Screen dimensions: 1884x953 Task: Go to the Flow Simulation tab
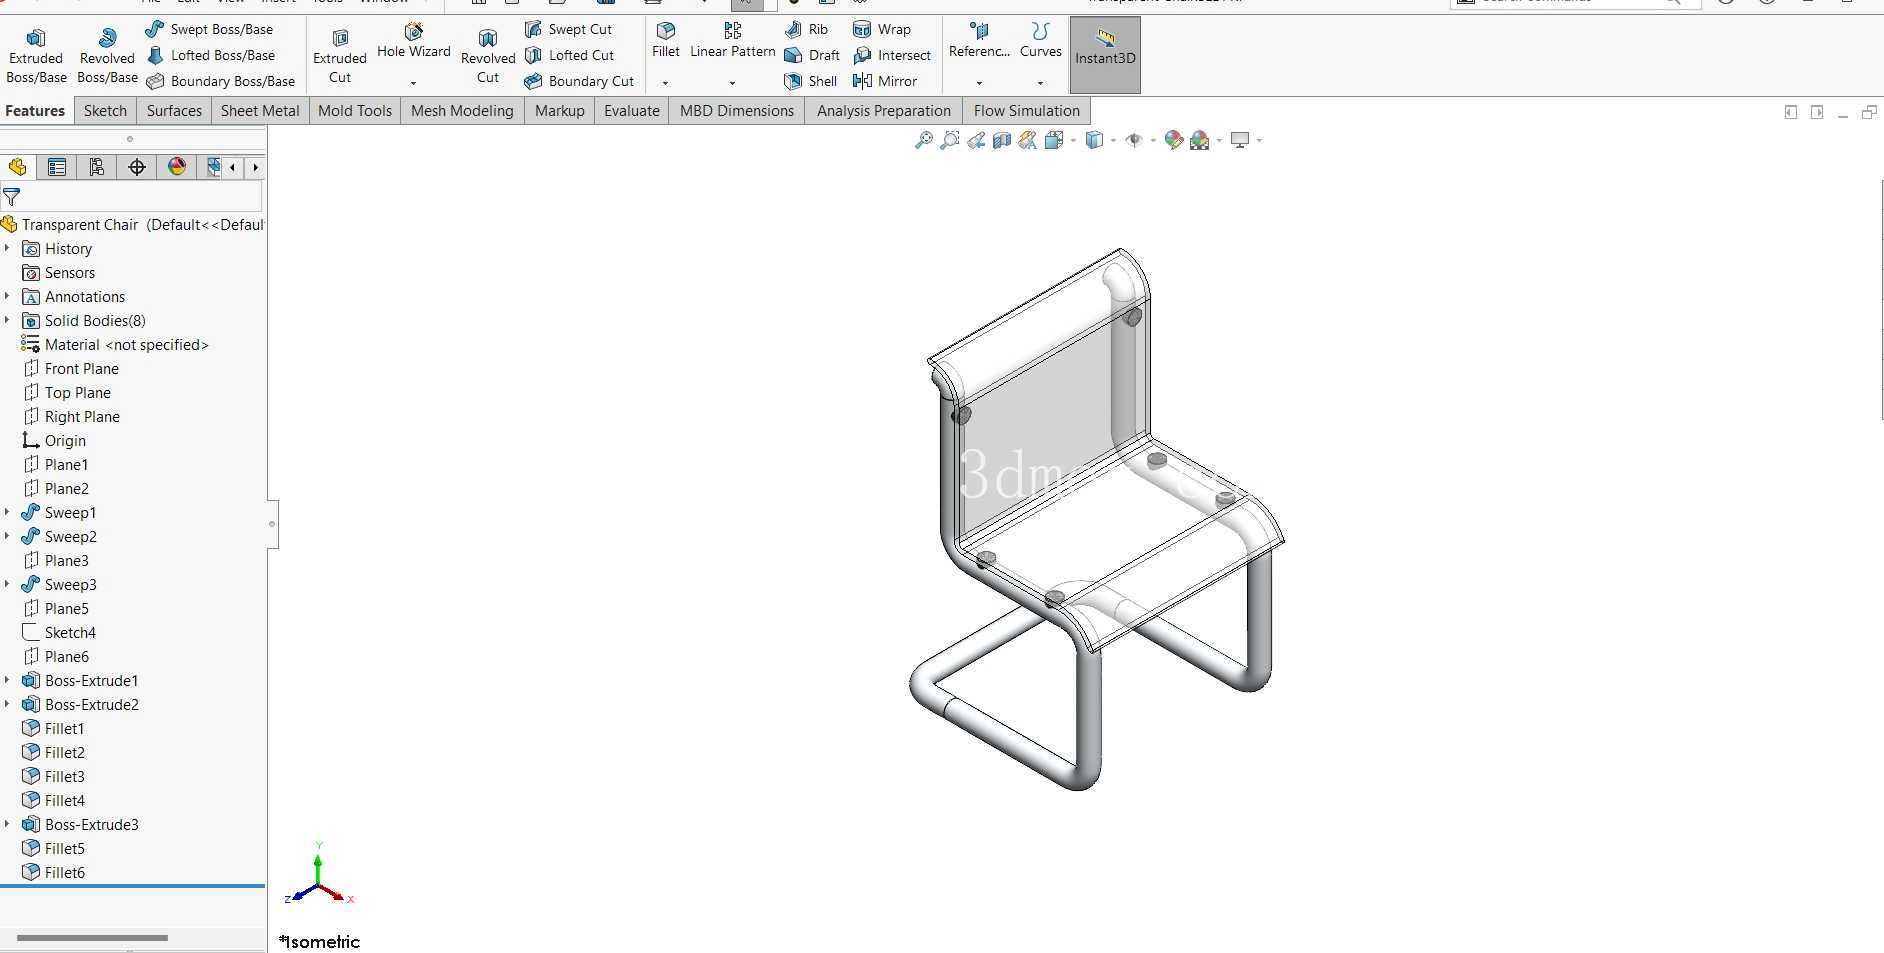(1027, 110)
